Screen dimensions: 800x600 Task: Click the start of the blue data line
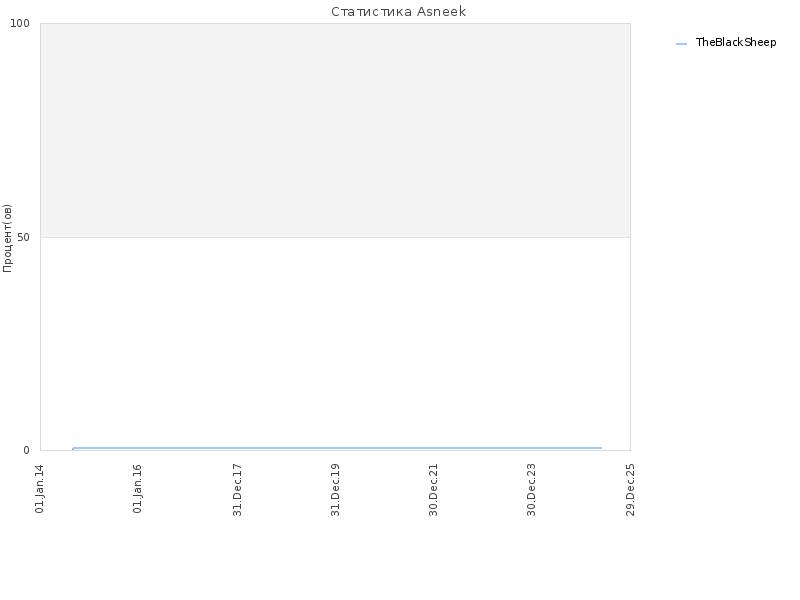click(x=73, y=448)
